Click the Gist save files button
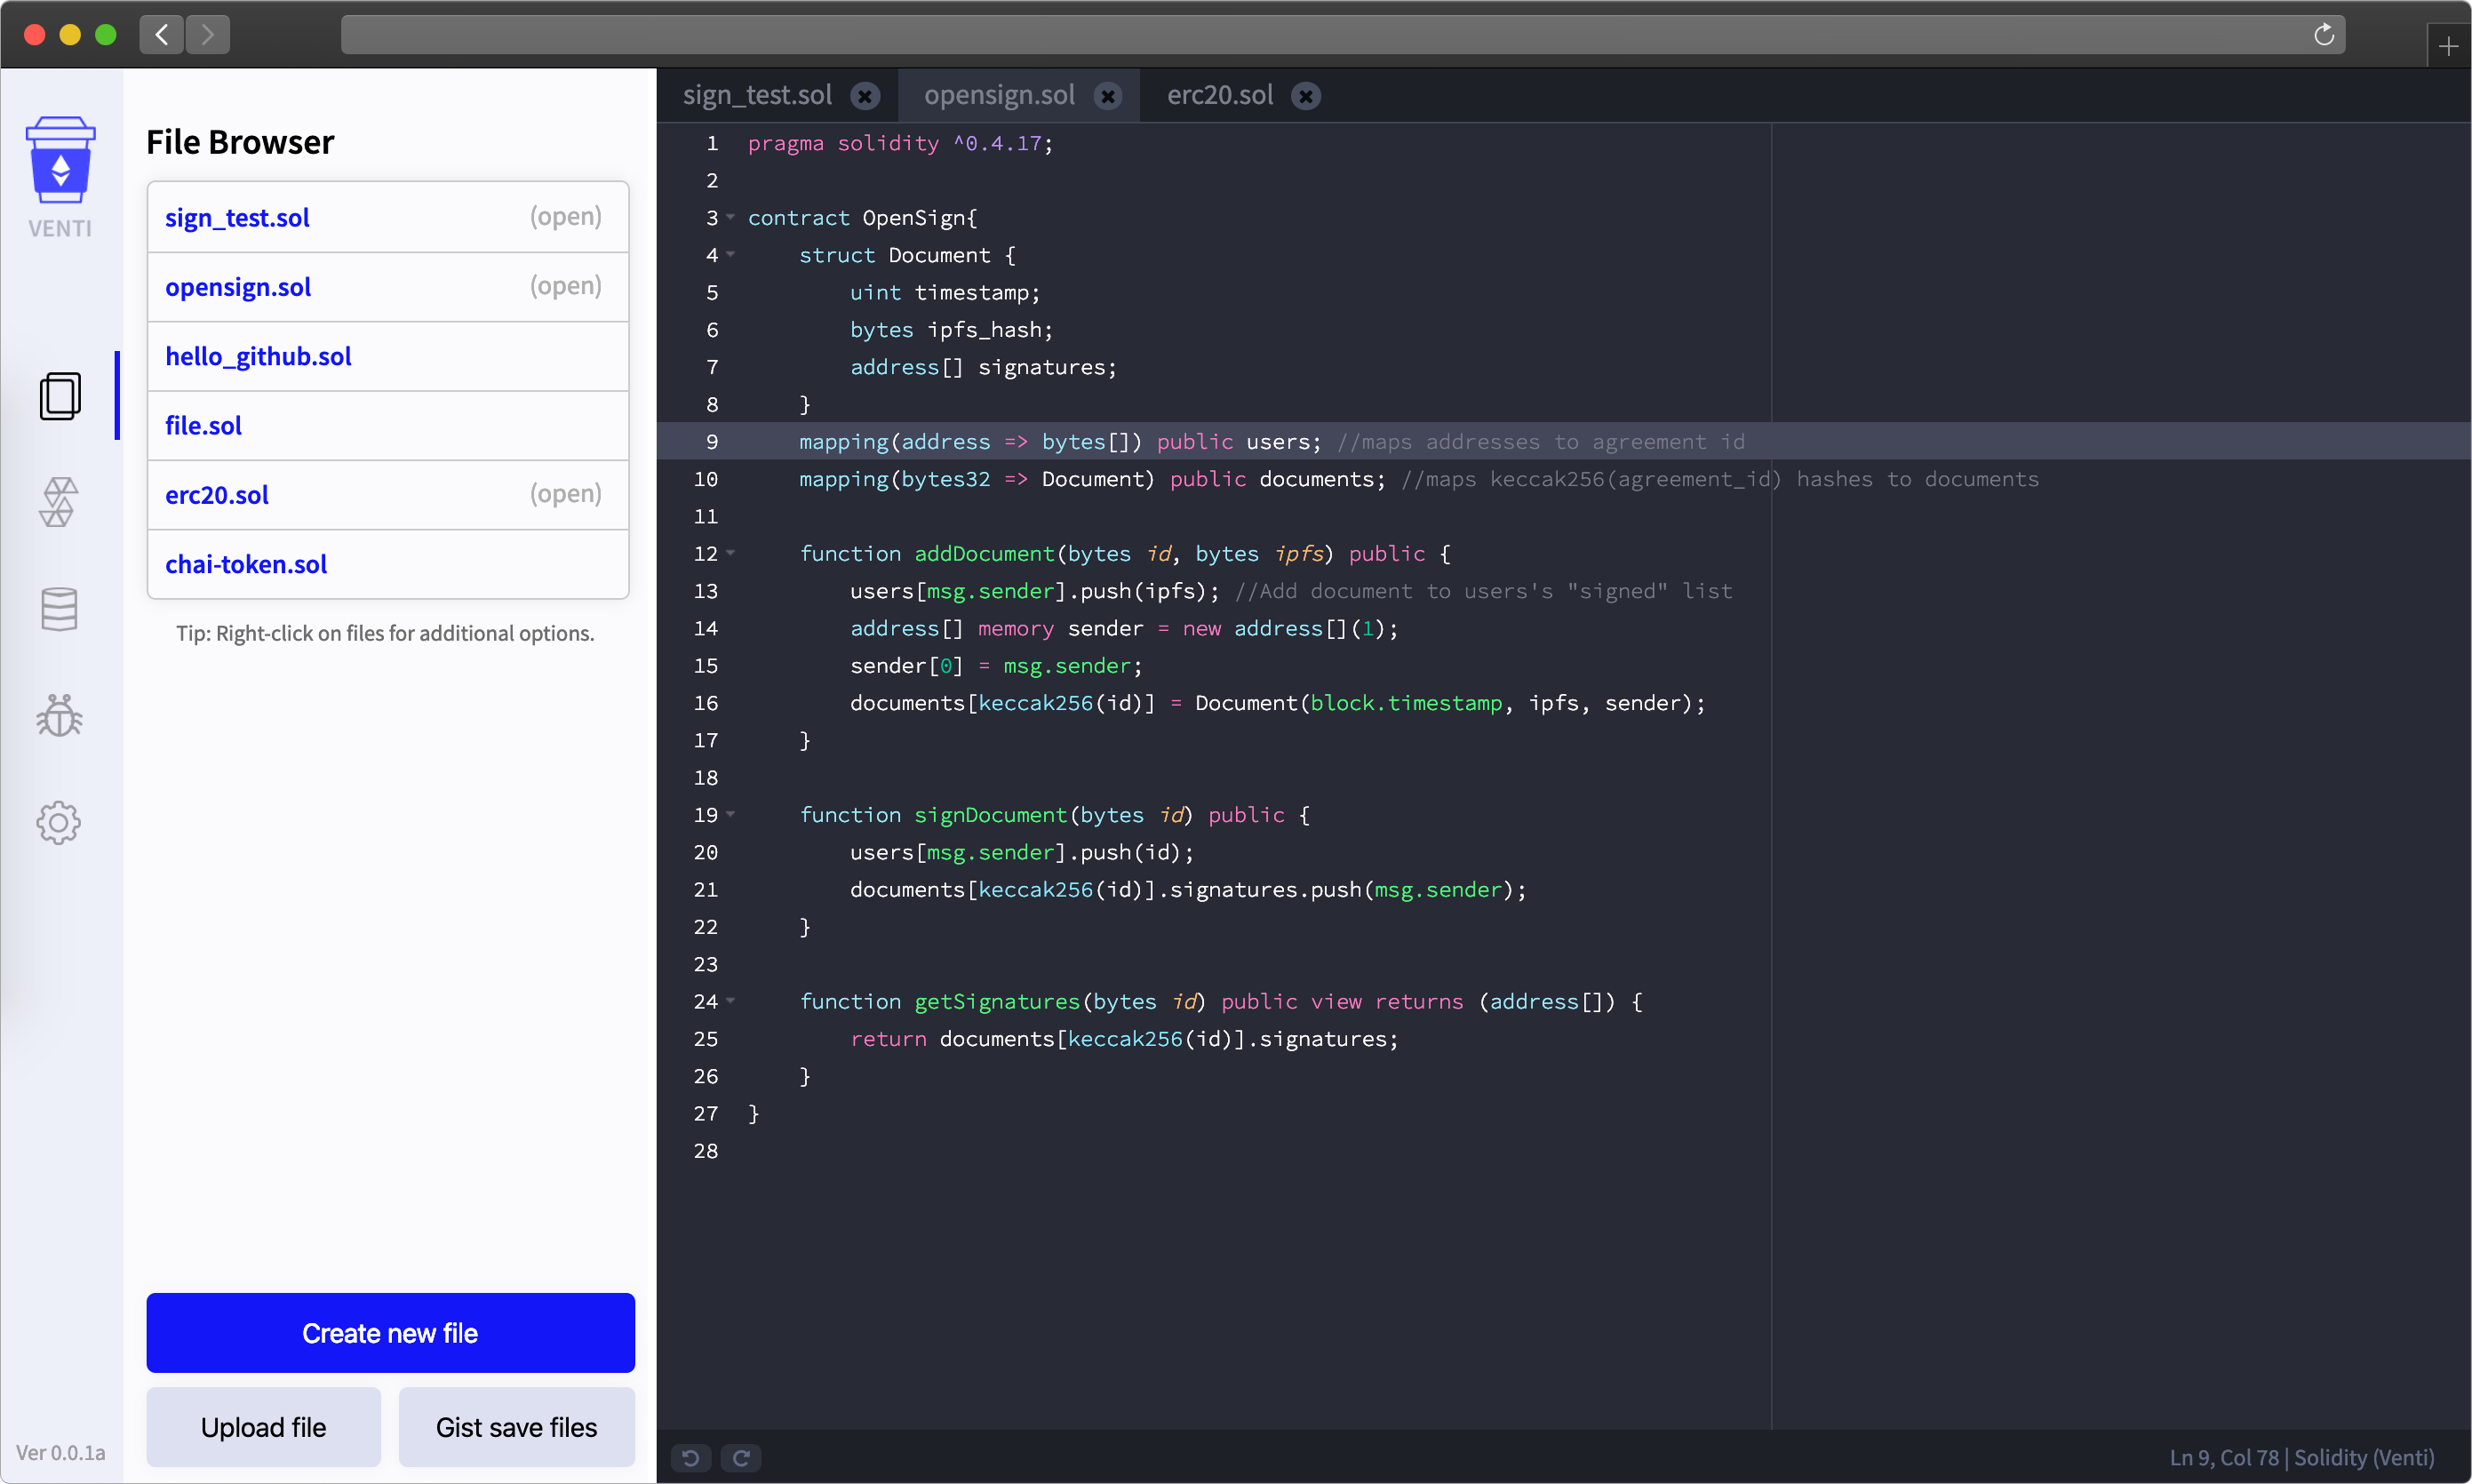Viewport: 2472px width, 1484px height. coord(516,1427)
